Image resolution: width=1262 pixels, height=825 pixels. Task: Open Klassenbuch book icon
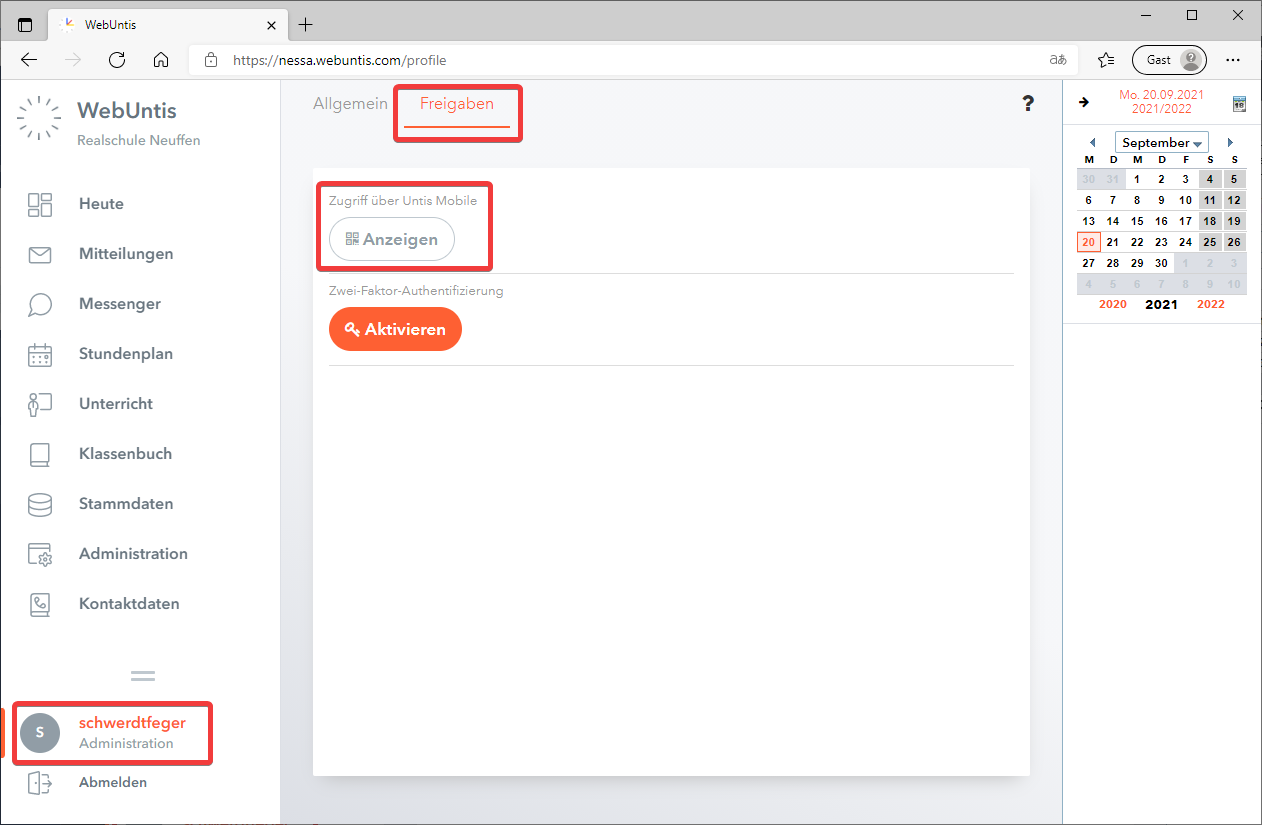pos(40,455)
